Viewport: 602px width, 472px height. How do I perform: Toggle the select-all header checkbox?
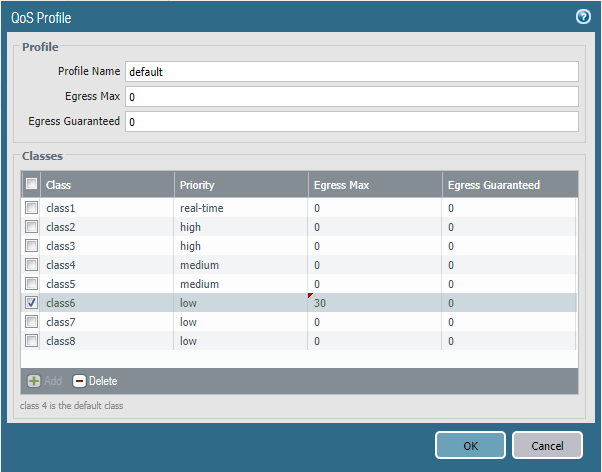pos(31,184)
